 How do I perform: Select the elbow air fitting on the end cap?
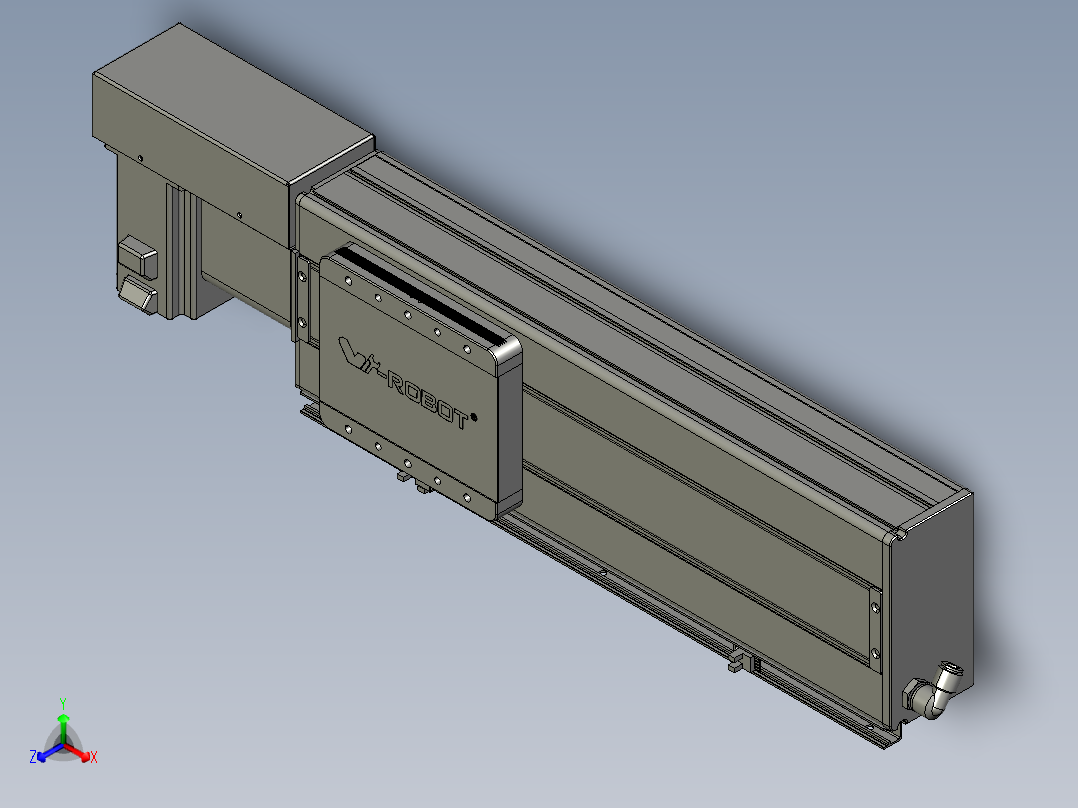[x=932, y=690]
